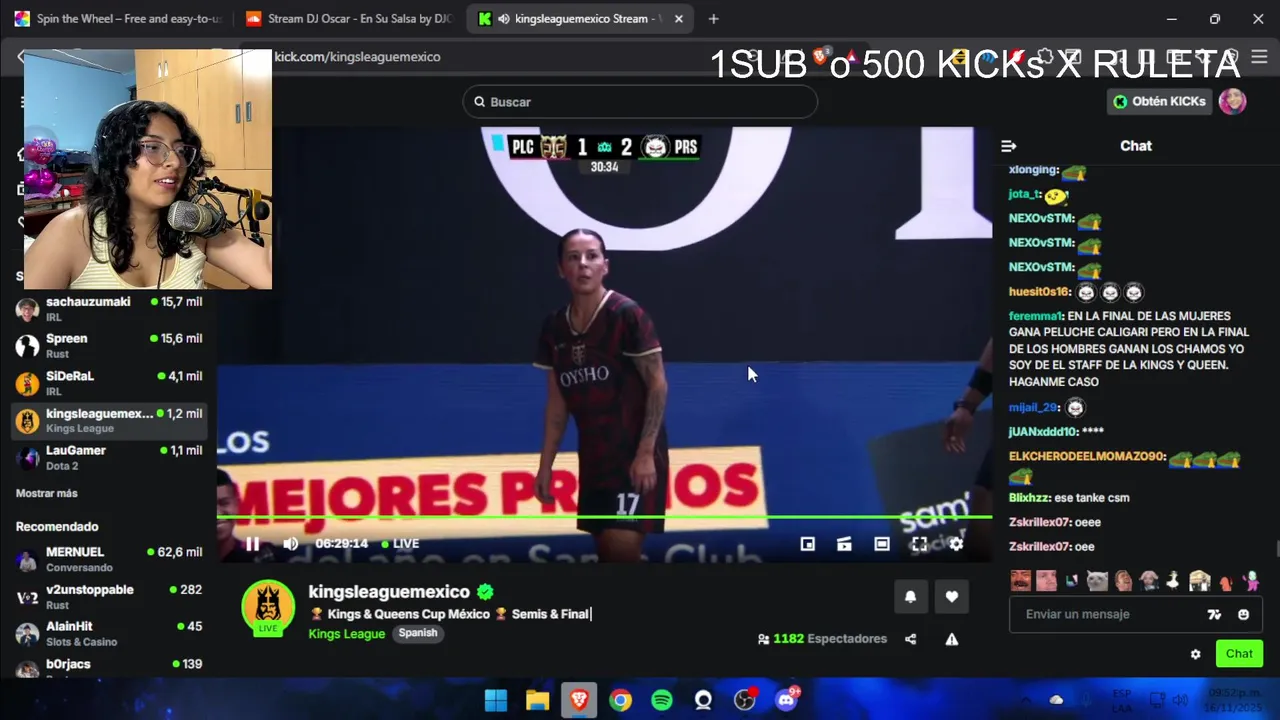The height and width of the screenshot is (720, 1280).
Task: Open Google Chrome from taskbar
Action: pyautogui.click(x=621, y=700)
